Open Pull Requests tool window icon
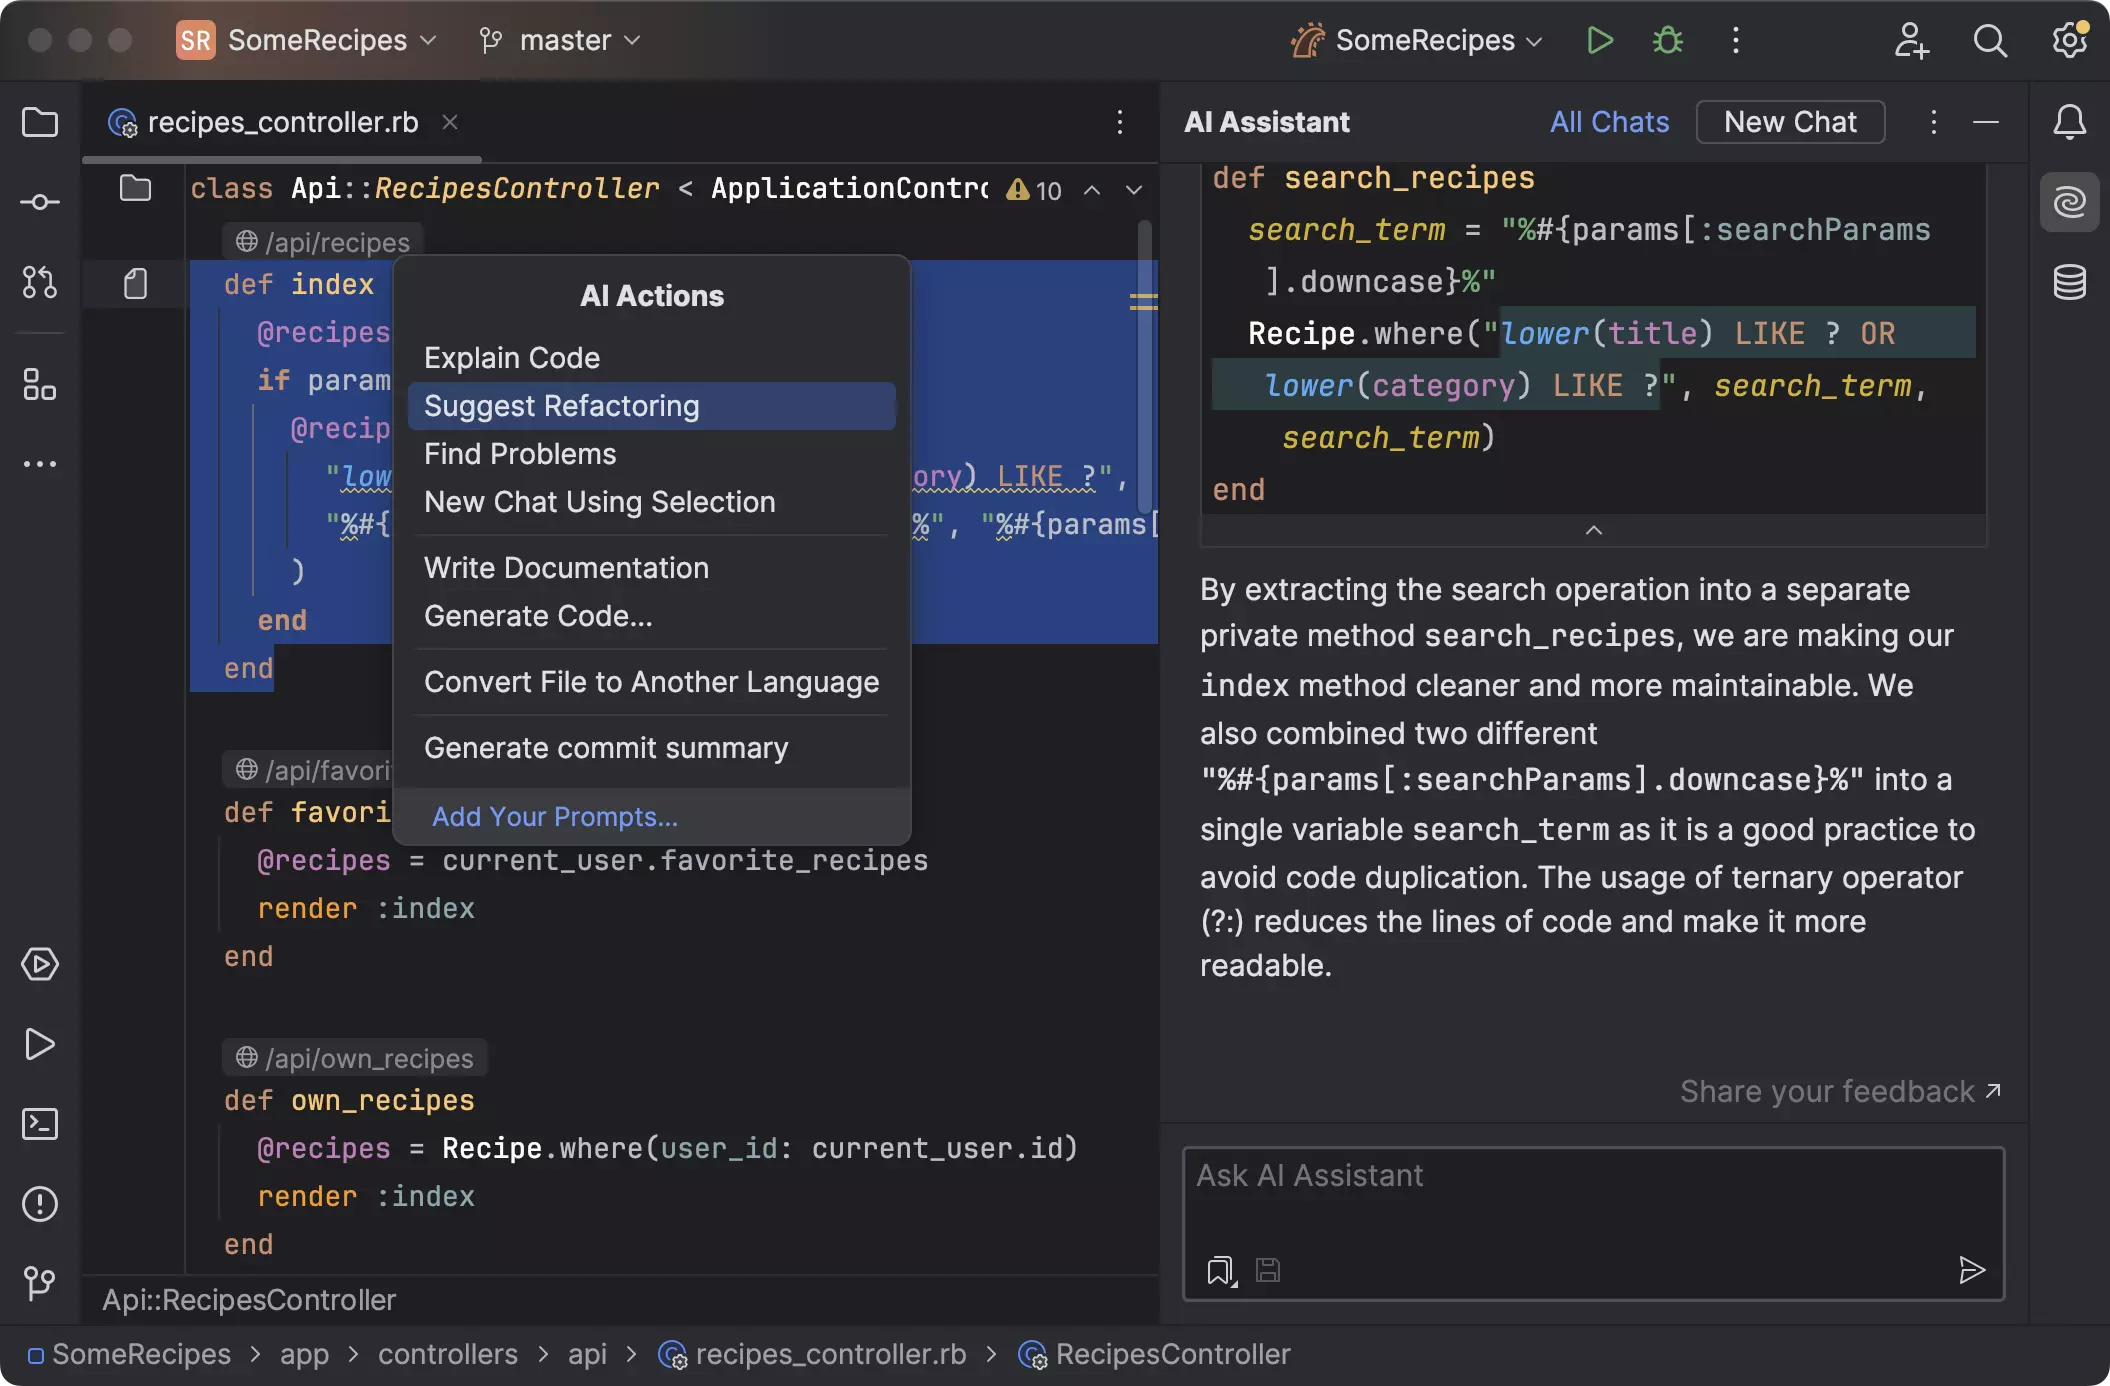 point(40,282)
